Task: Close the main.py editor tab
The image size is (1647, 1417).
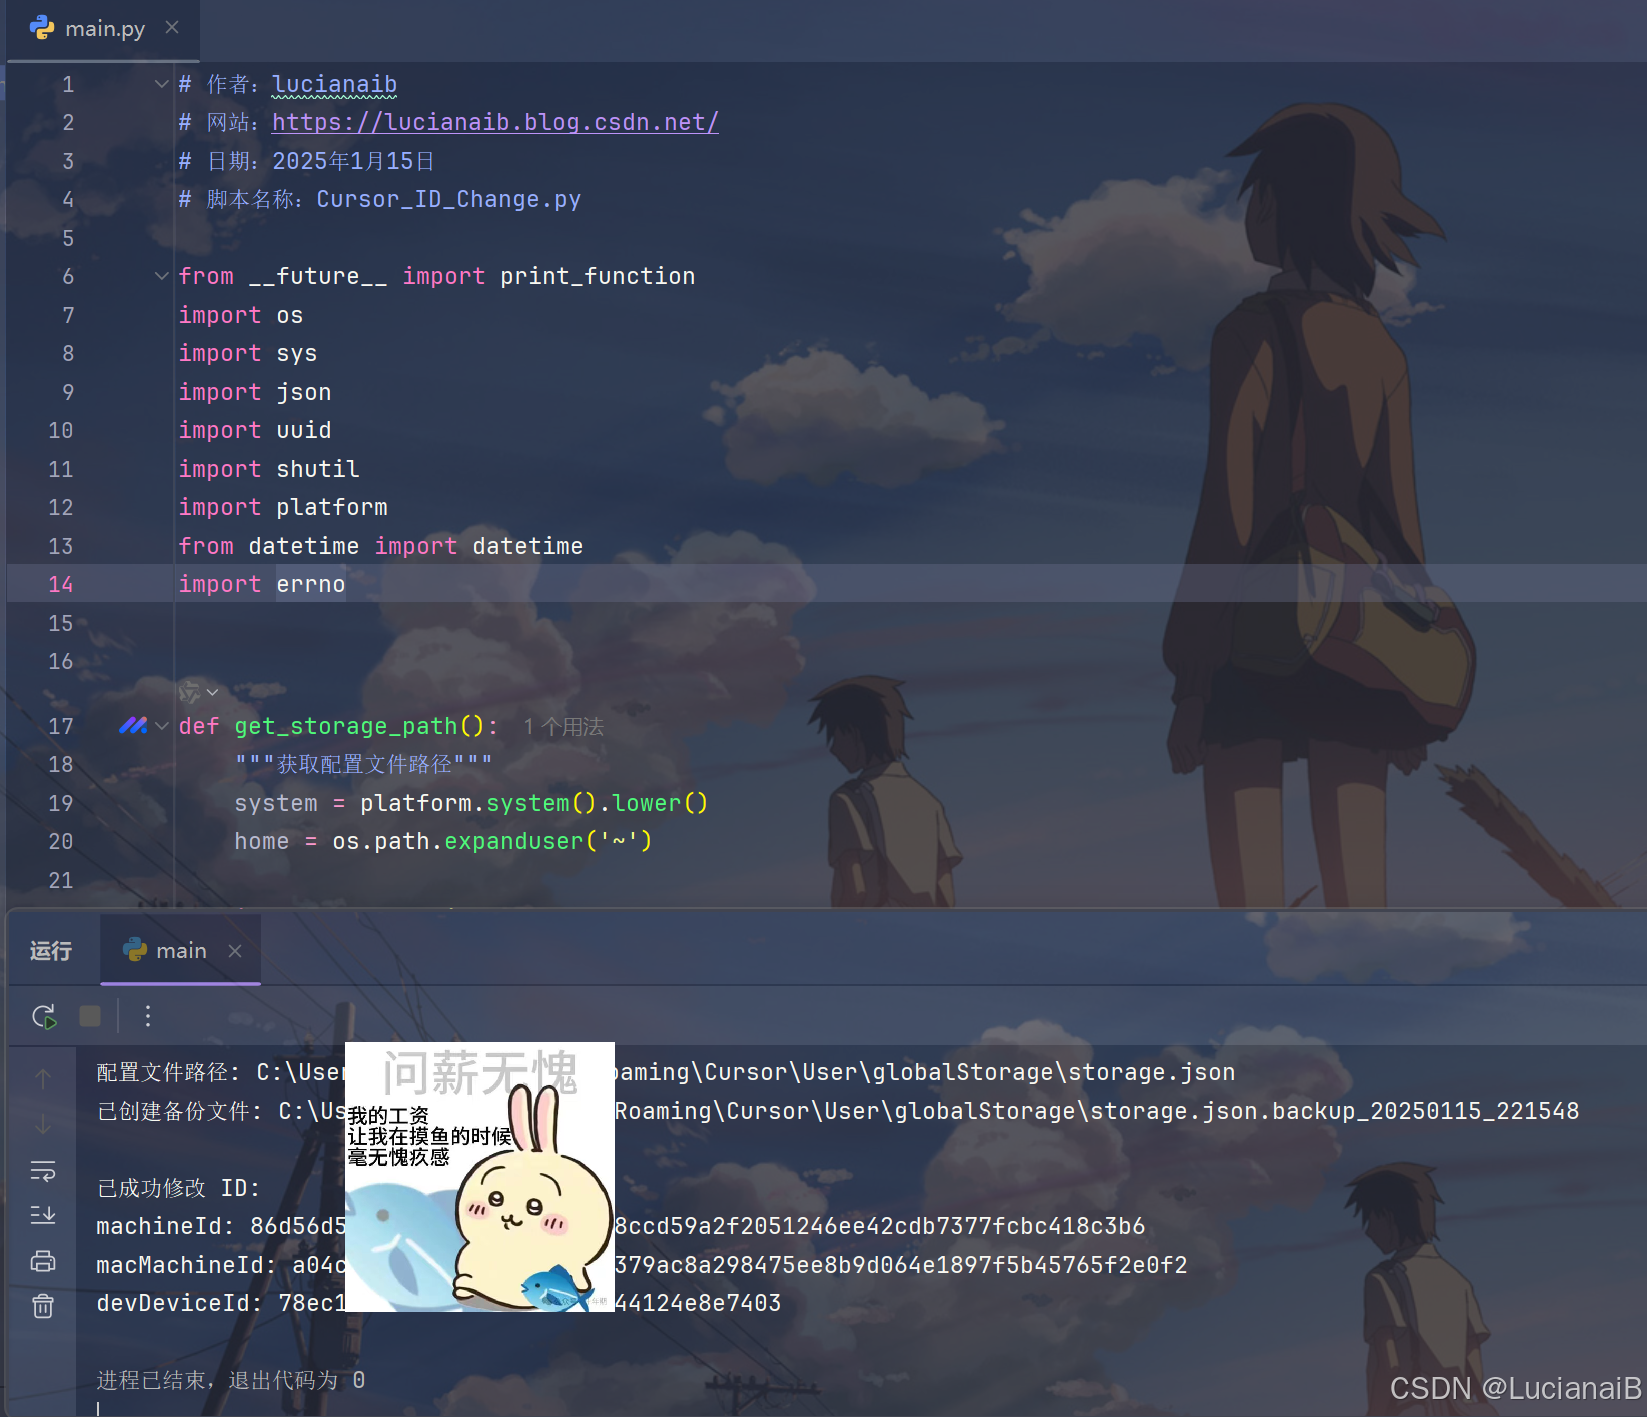Action: 172,28
